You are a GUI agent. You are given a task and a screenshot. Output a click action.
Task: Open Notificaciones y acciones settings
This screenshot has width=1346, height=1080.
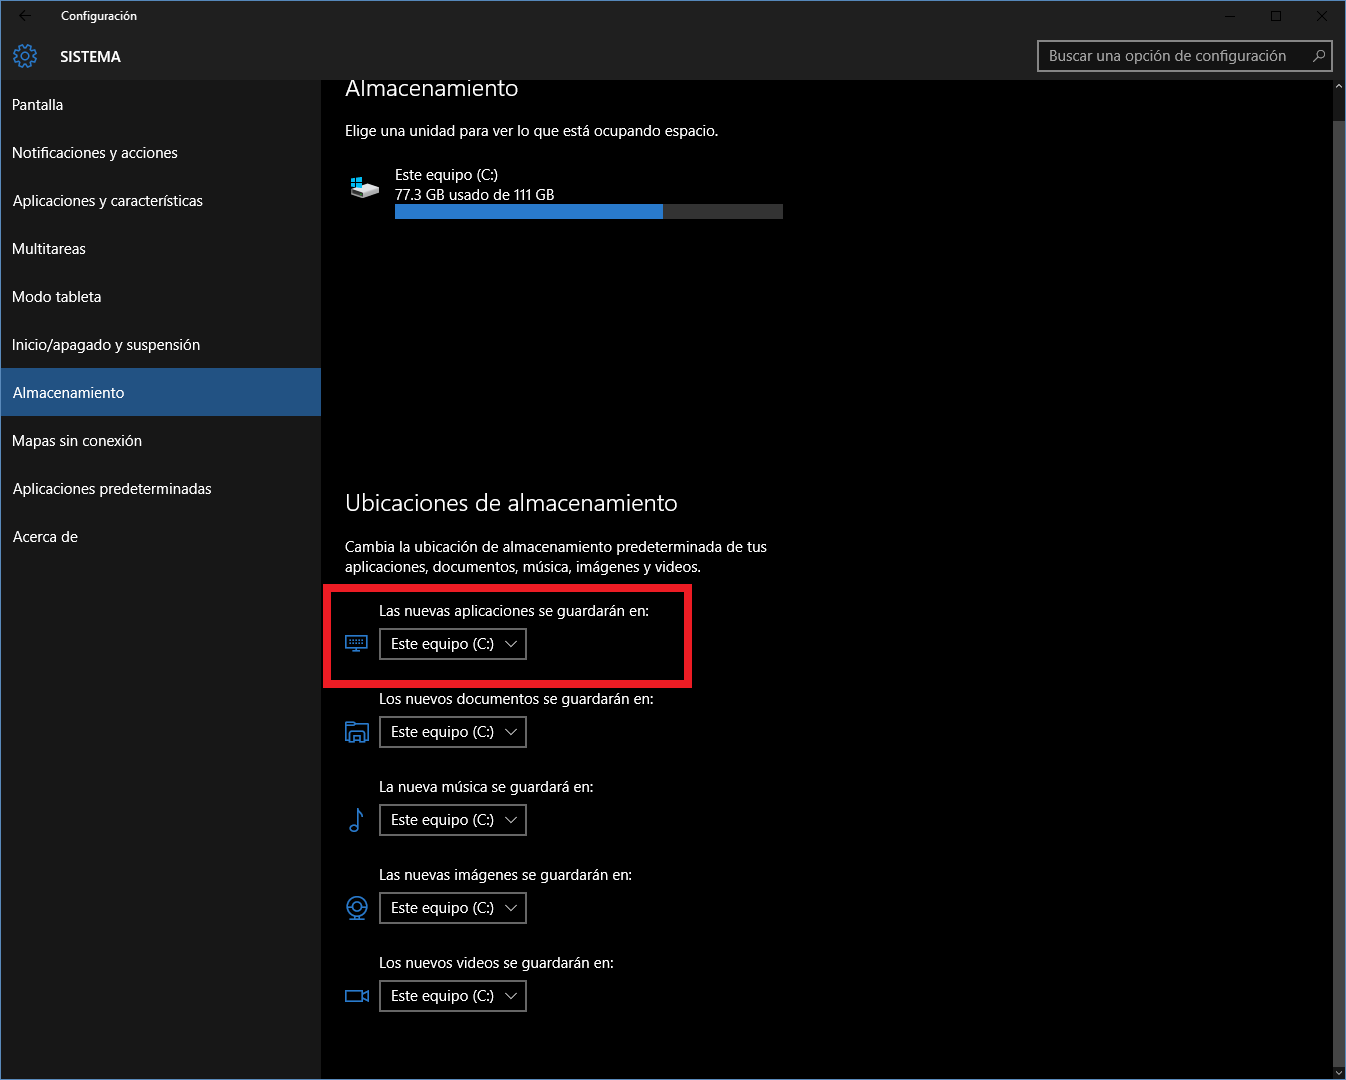tap(95, 153)
